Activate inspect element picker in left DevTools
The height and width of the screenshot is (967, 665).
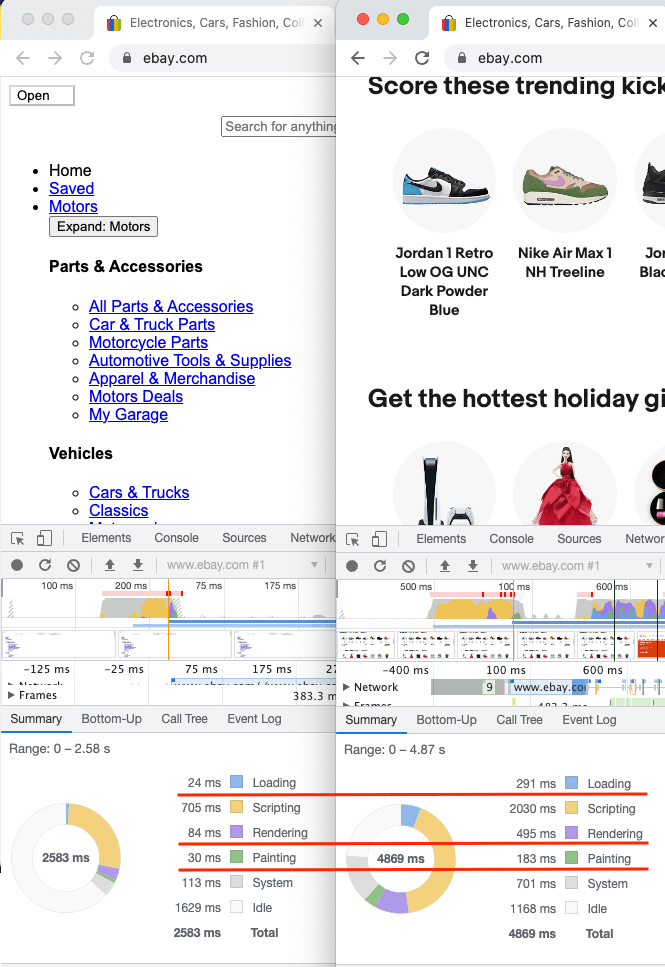[17, 538]
